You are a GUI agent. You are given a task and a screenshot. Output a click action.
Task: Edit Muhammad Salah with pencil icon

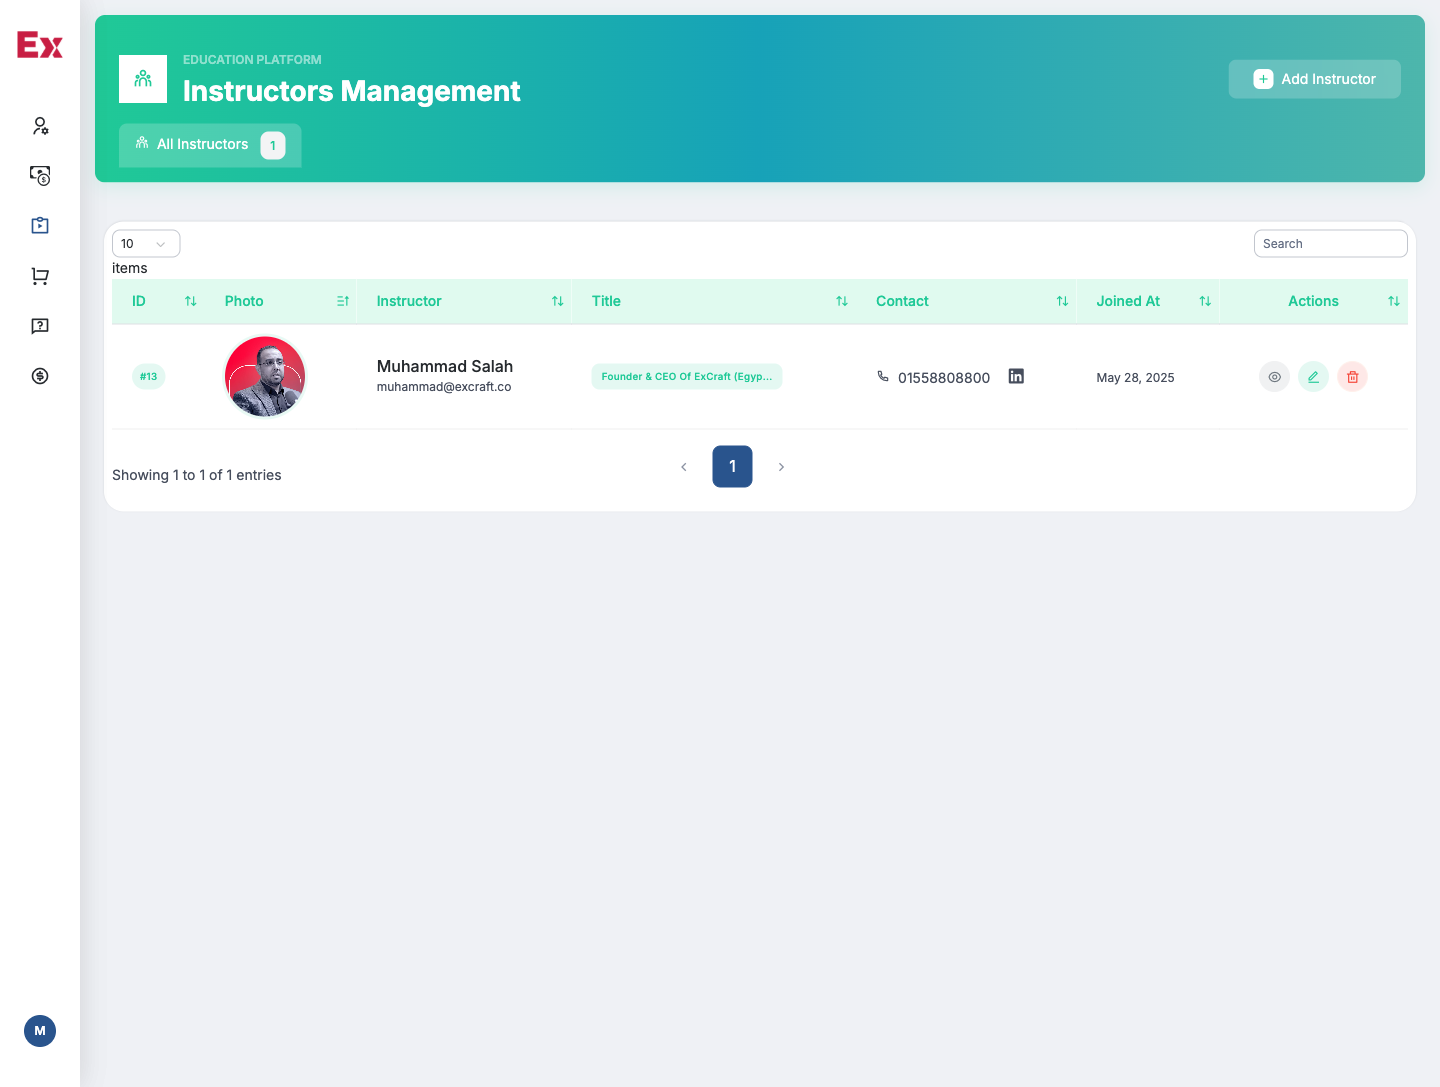pos(1313,377)
